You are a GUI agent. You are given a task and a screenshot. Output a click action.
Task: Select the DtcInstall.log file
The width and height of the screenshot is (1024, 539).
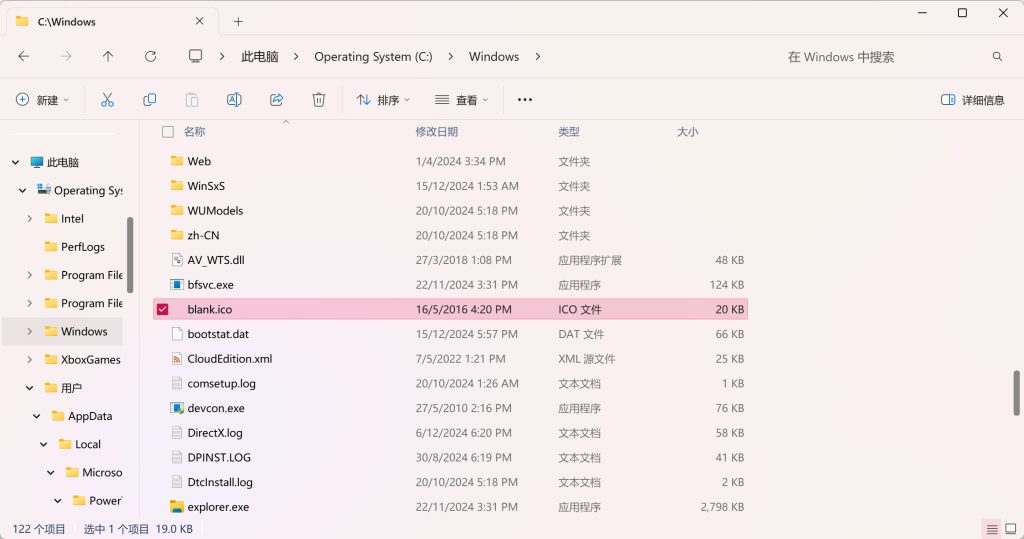451,482
